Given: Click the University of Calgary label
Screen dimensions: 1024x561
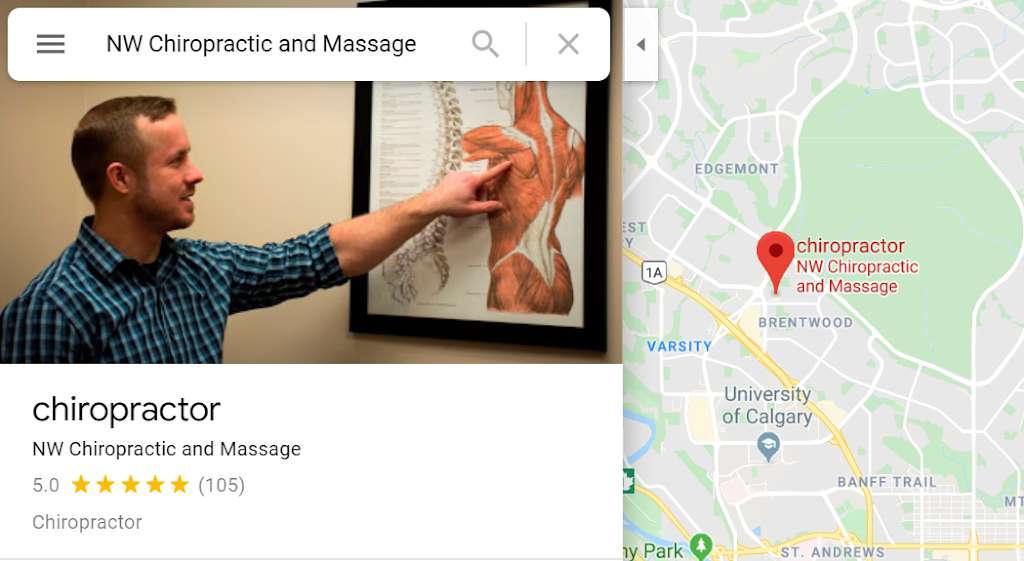Looking at the screenshot, I should point(767,406).
